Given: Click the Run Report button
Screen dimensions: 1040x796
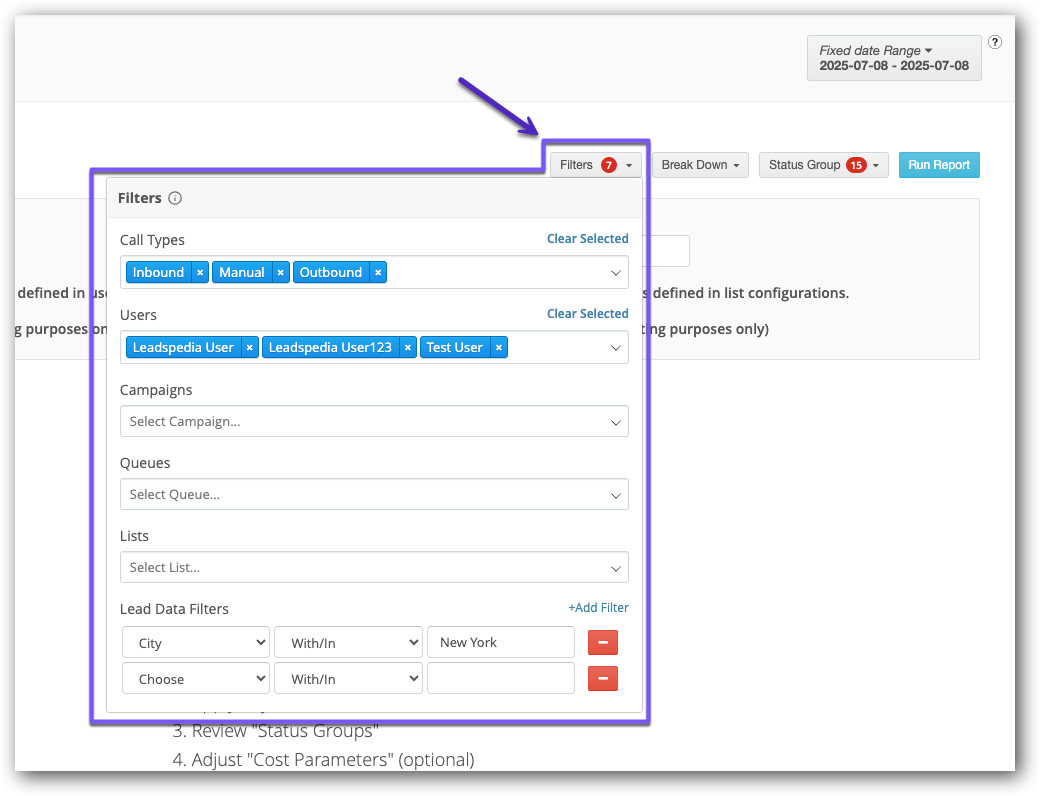Looking at the screenshot, I should [x=938, y=164].
